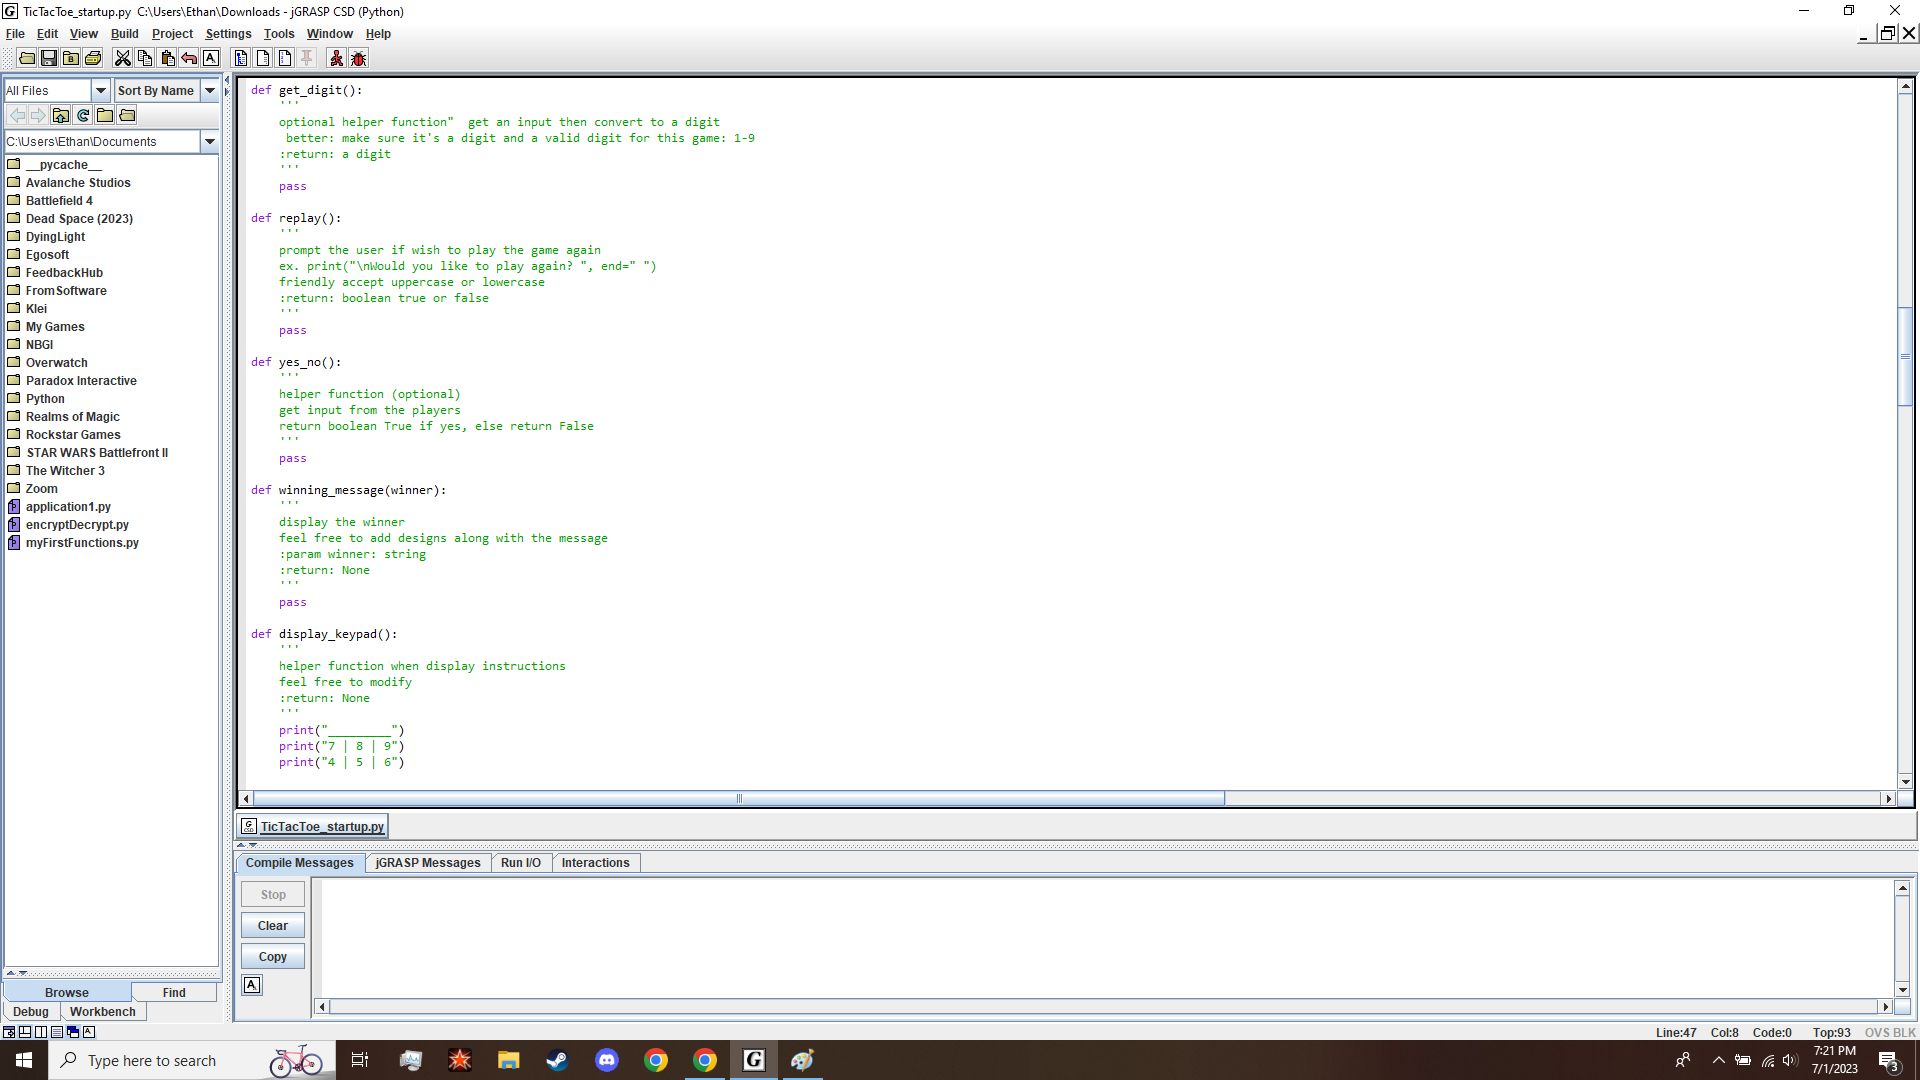
Task: Click the Save file toolbar icon
Action: [x=49, y=59]
